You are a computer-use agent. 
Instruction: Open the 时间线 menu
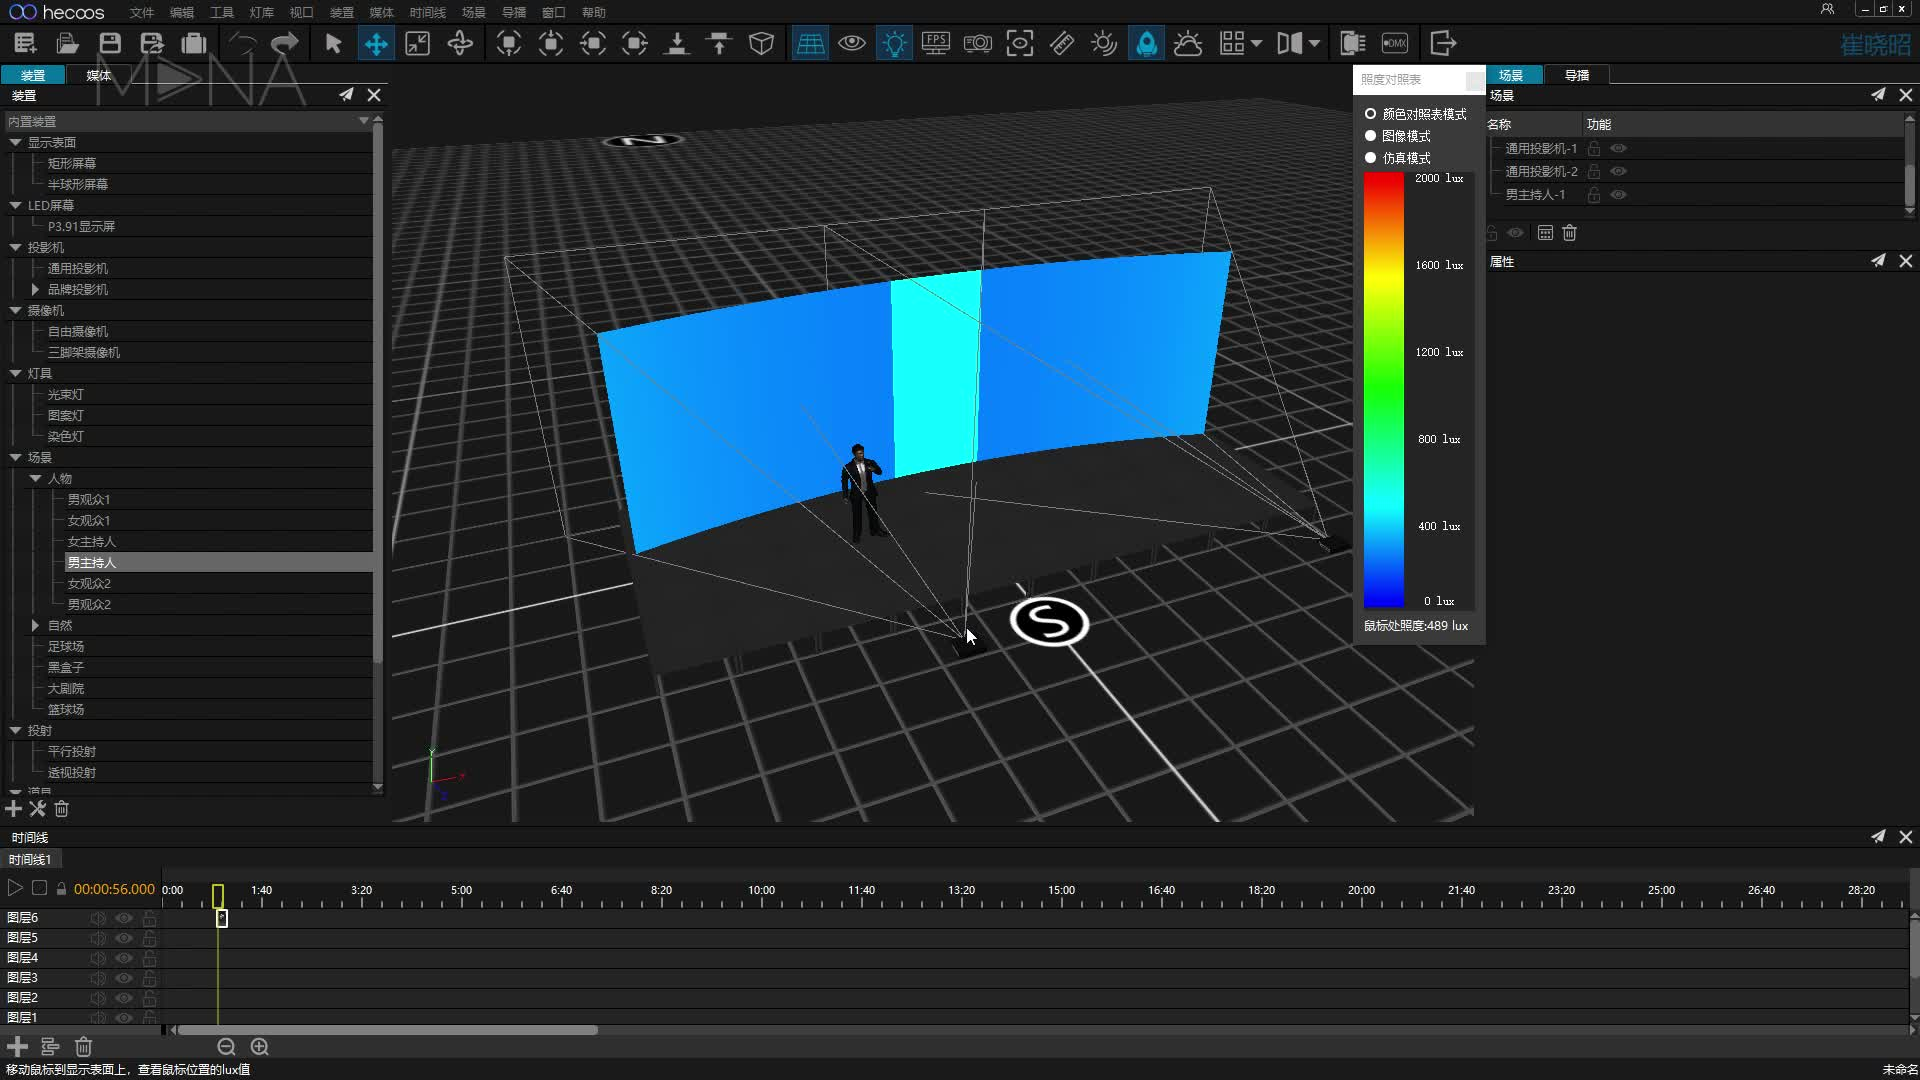click(427, 12)
